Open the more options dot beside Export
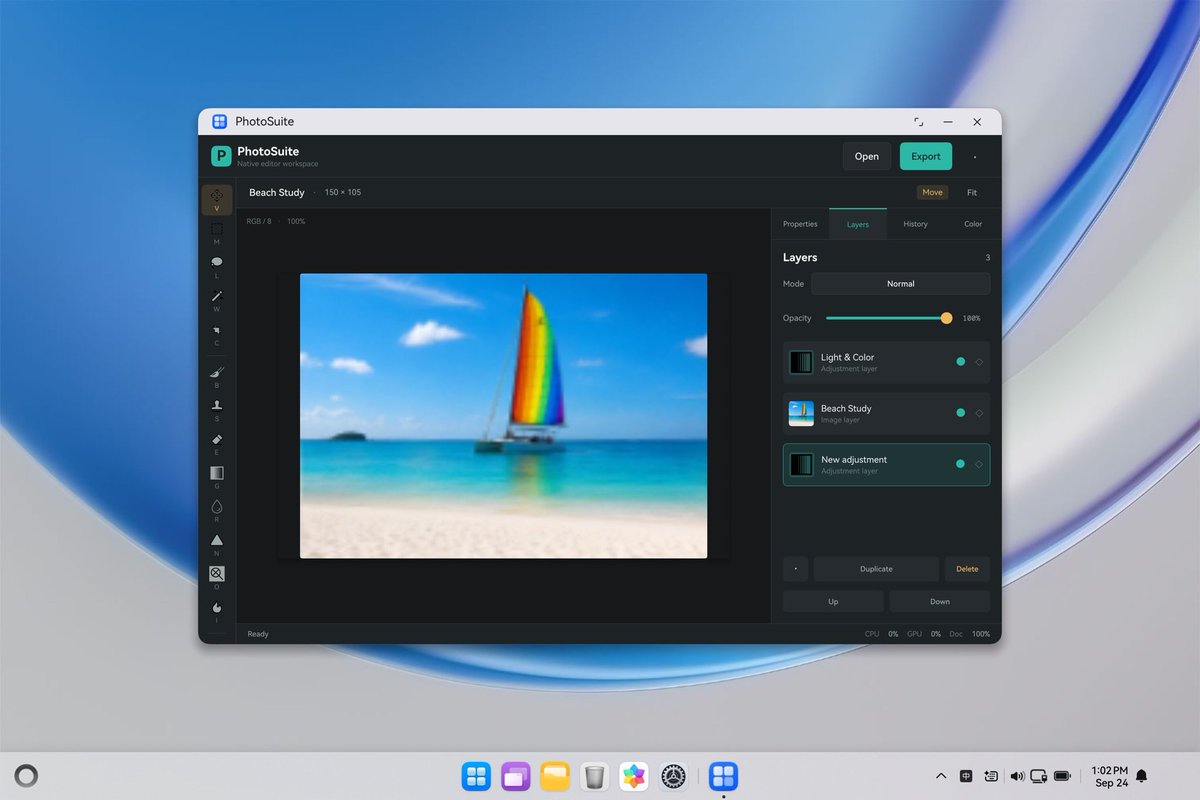The height and width of the screenshot is (800, 1200). point(975,156)
